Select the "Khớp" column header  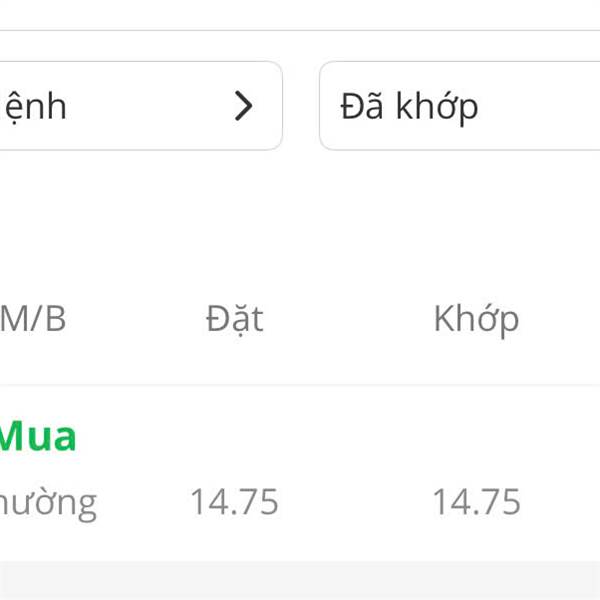coord(476,319)
